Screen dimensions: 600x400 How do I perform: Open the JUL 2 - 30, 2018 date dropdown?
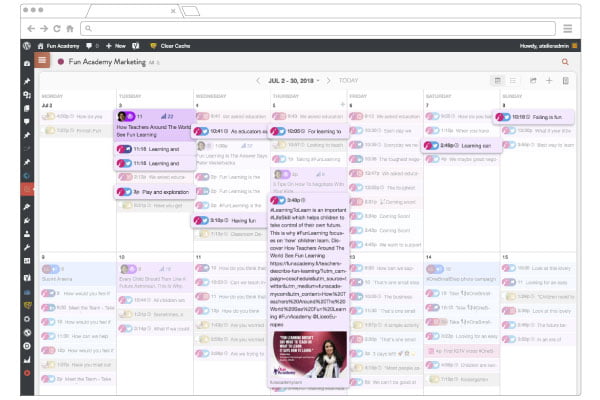(x=293, y=81)
